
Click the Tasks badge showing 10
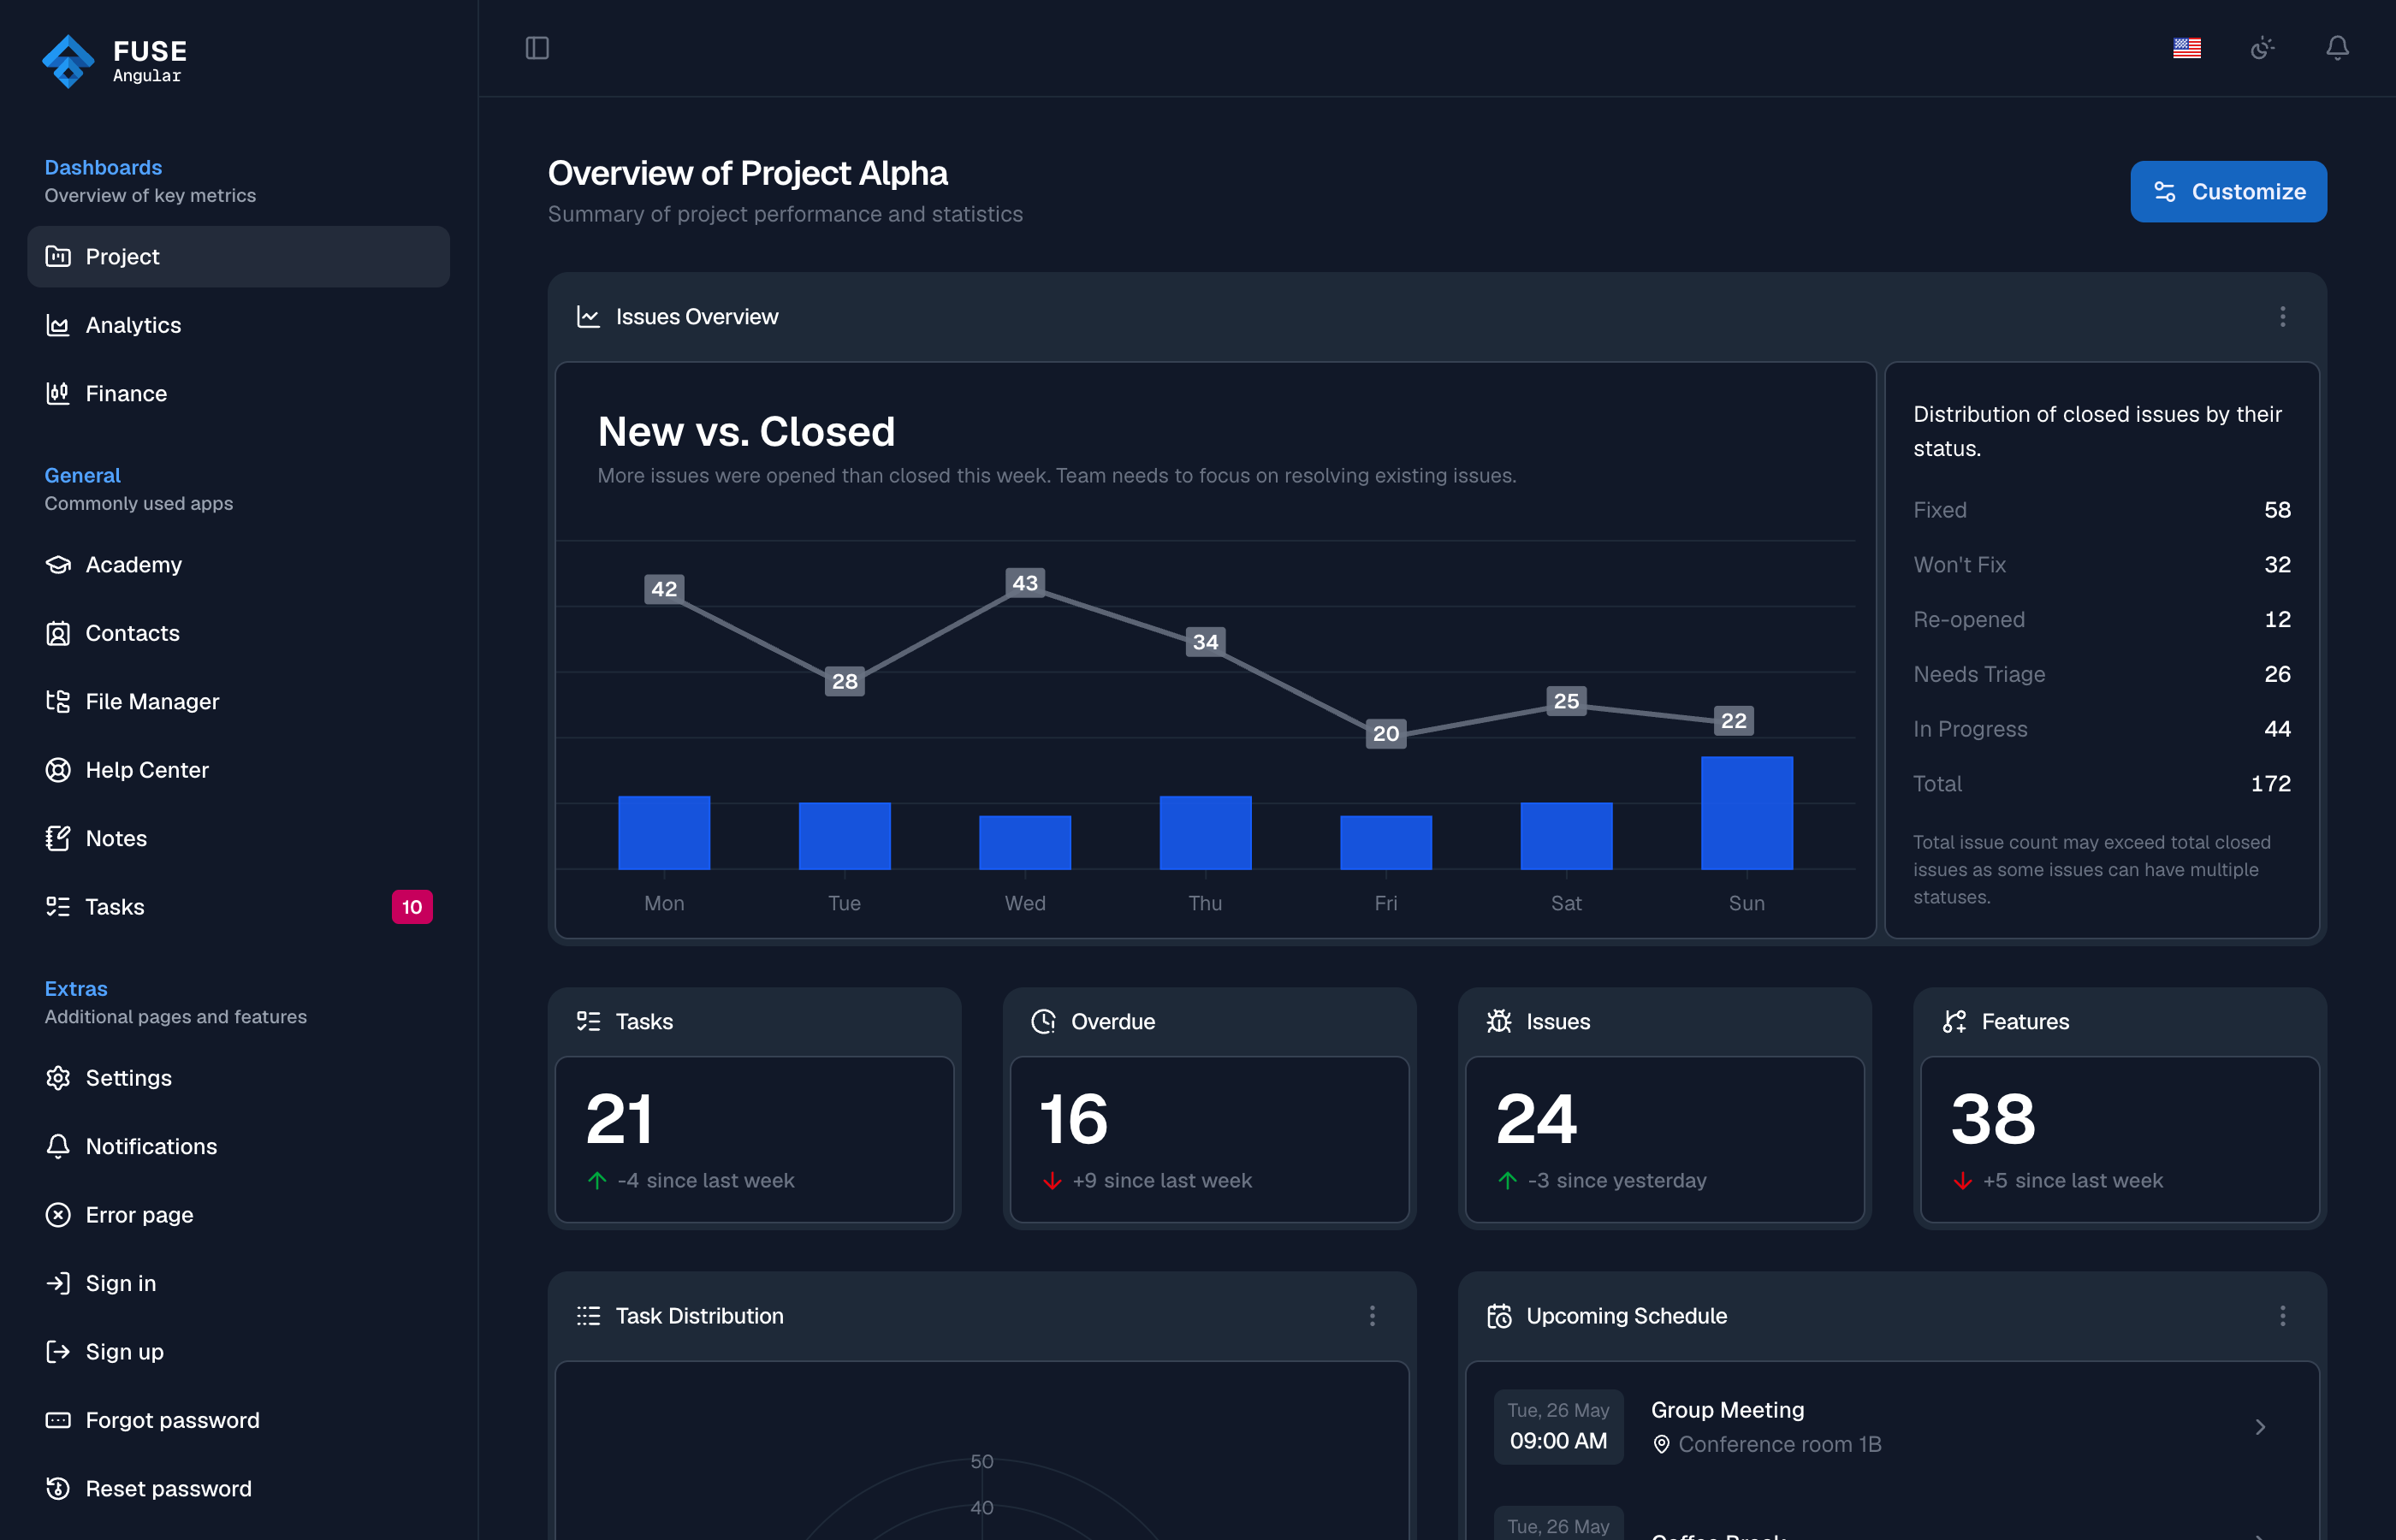click(412, 907)
